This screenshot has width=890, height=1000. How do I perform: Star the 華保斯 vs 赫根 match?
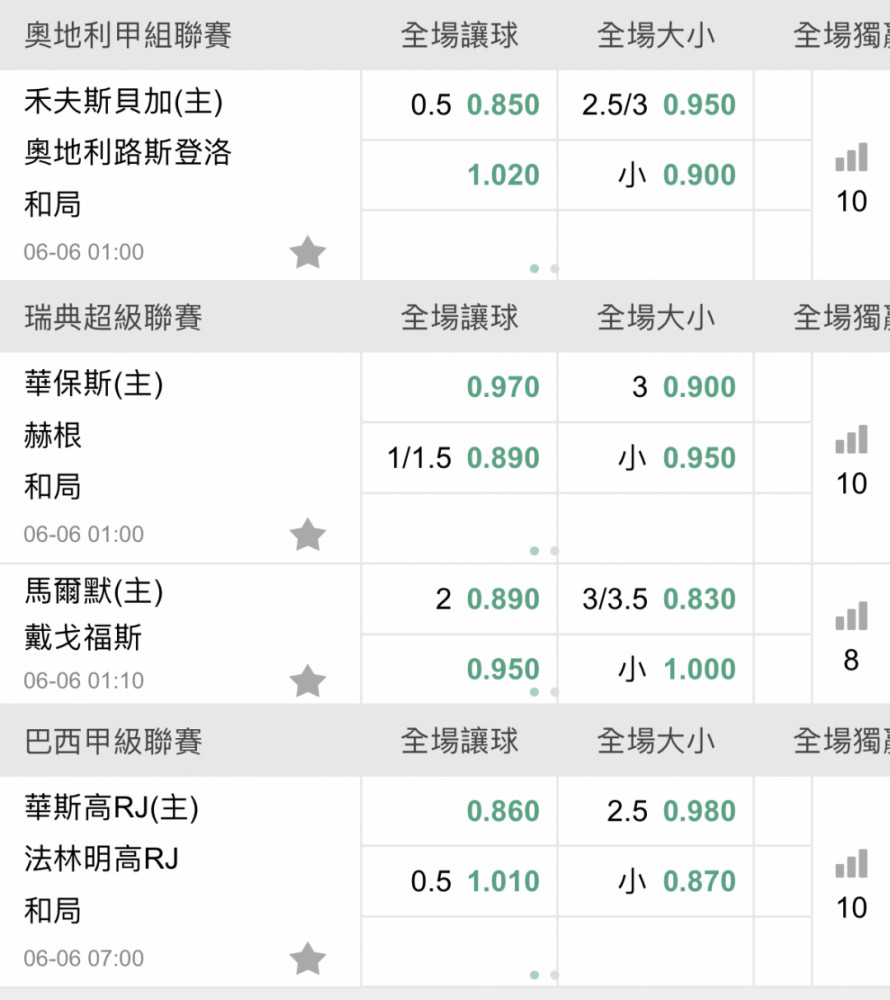click(x=307, y=534)
